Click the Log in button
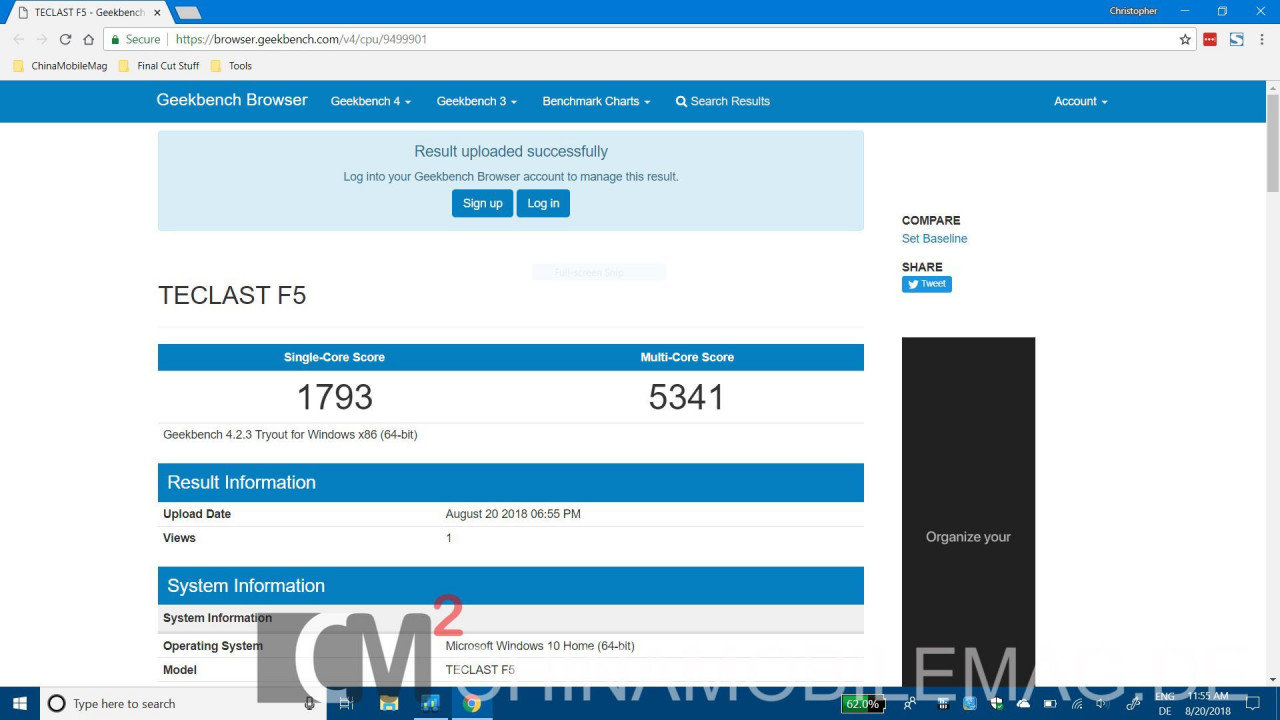 (x=543, y=203)
